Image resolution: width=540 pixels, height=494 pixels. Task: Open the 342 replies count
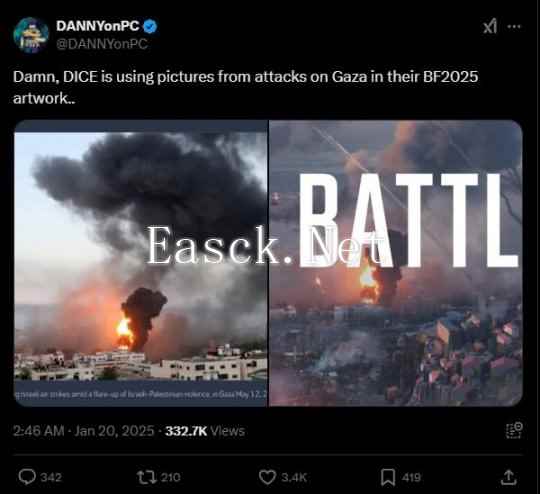click(x=51, y=477)
